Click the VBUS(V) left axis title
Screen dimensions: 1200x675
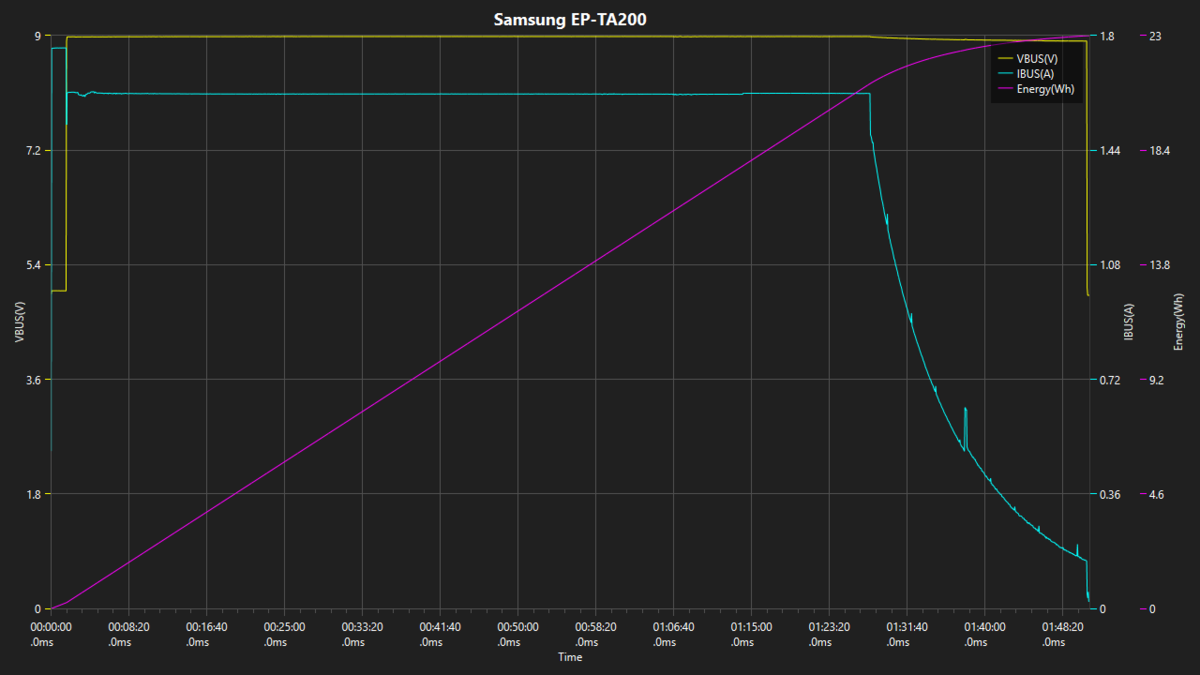[x=19, y=322]
